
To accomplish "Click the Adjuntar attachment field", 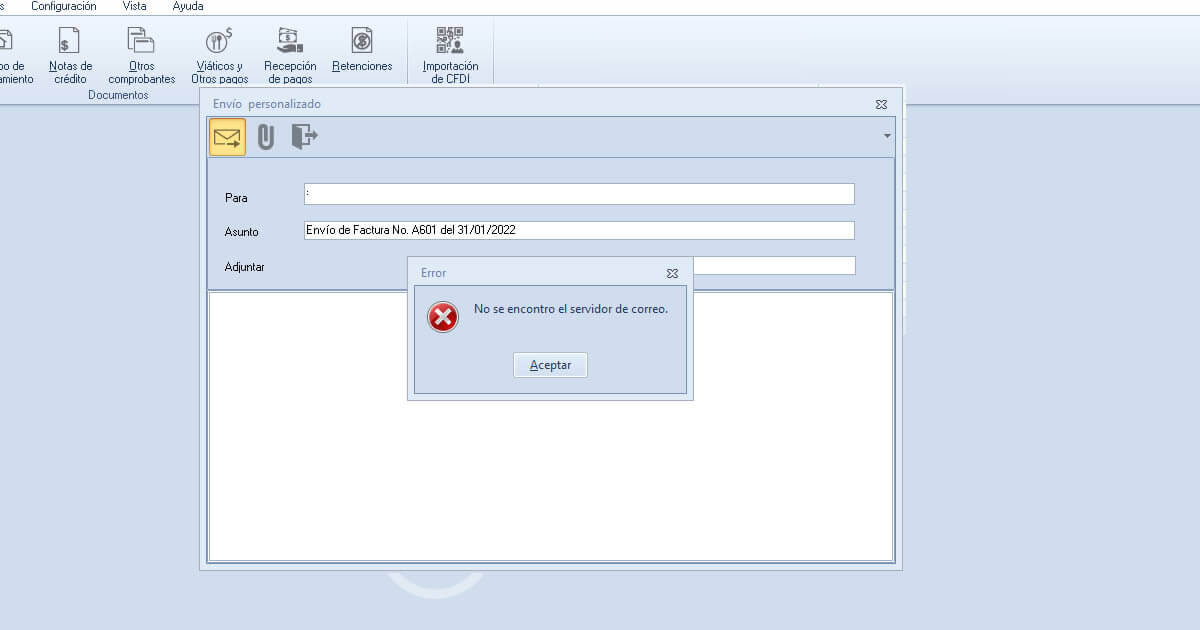I will pyautogui.click(x=775, y=265).
